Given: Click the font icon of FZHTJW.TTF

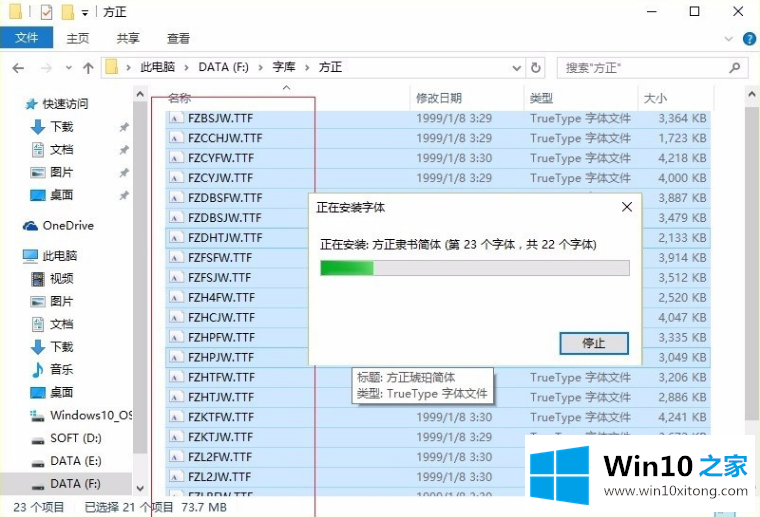Looking at the screenshot, I should 176,397.
